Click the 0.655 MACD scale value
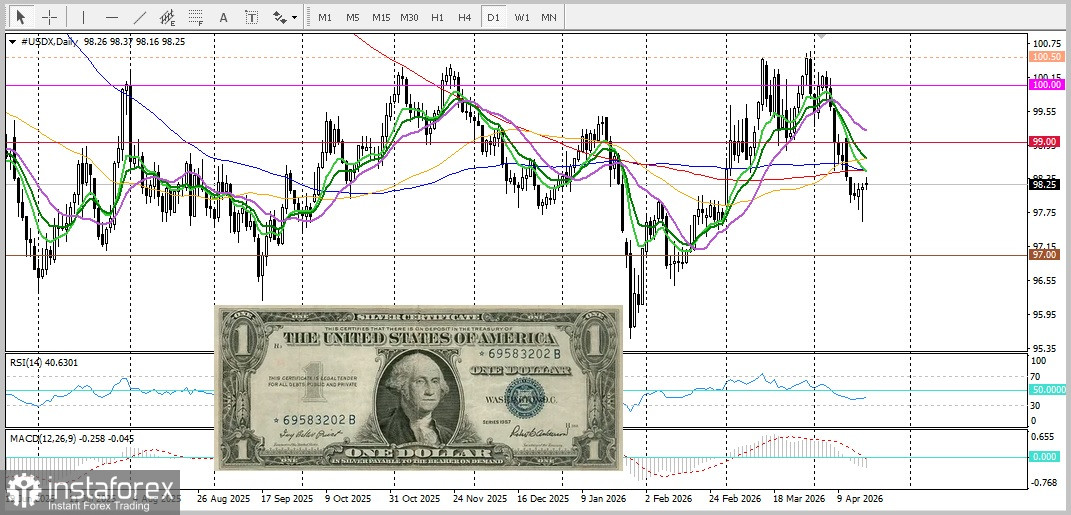This screenshot has height=515, width=1071. tap(1044, 436)
